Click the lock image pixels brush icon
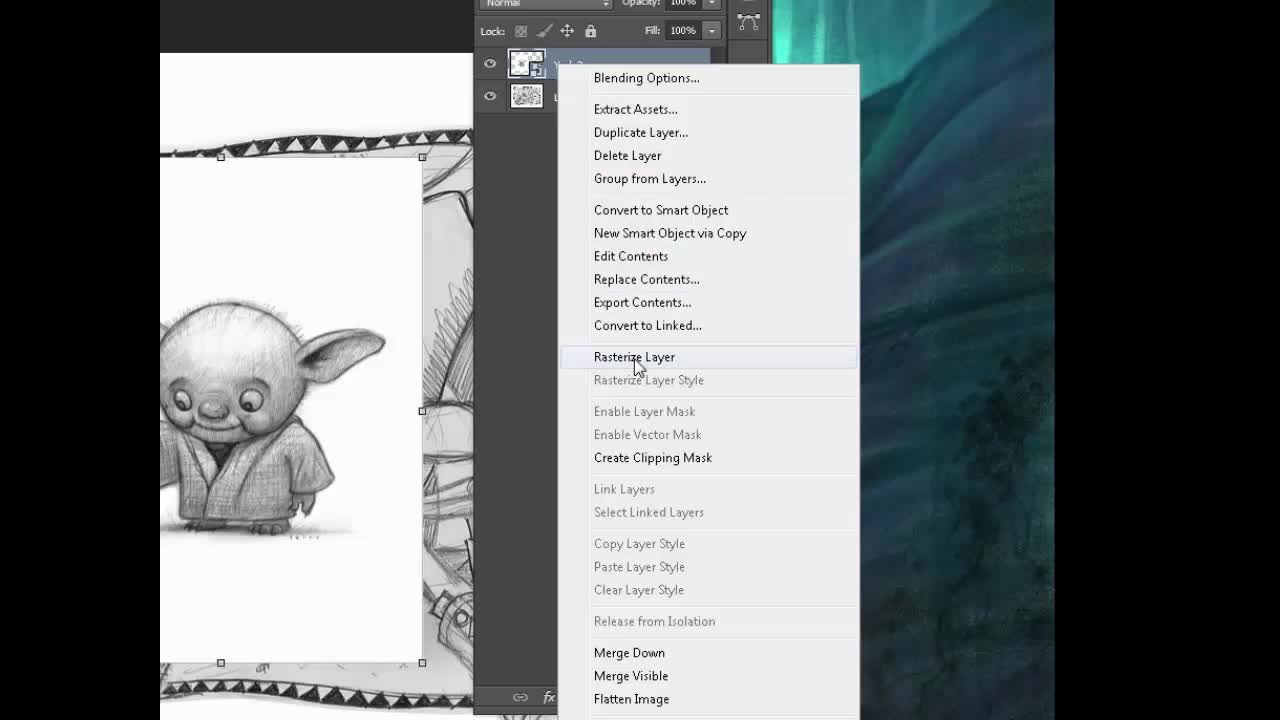 pos(544,31)
